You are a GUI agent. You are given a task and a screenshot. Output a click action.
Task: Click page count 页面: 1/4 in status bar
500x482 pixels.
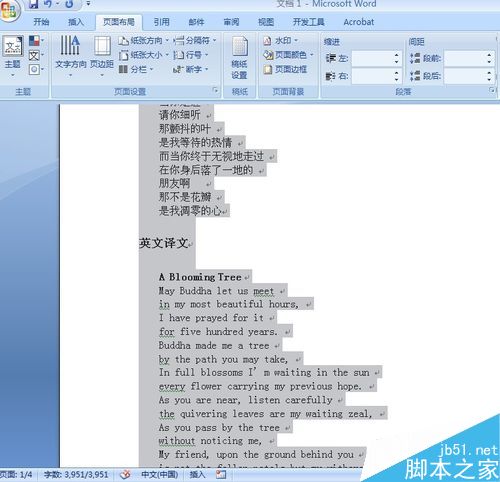tap(16, 475)
